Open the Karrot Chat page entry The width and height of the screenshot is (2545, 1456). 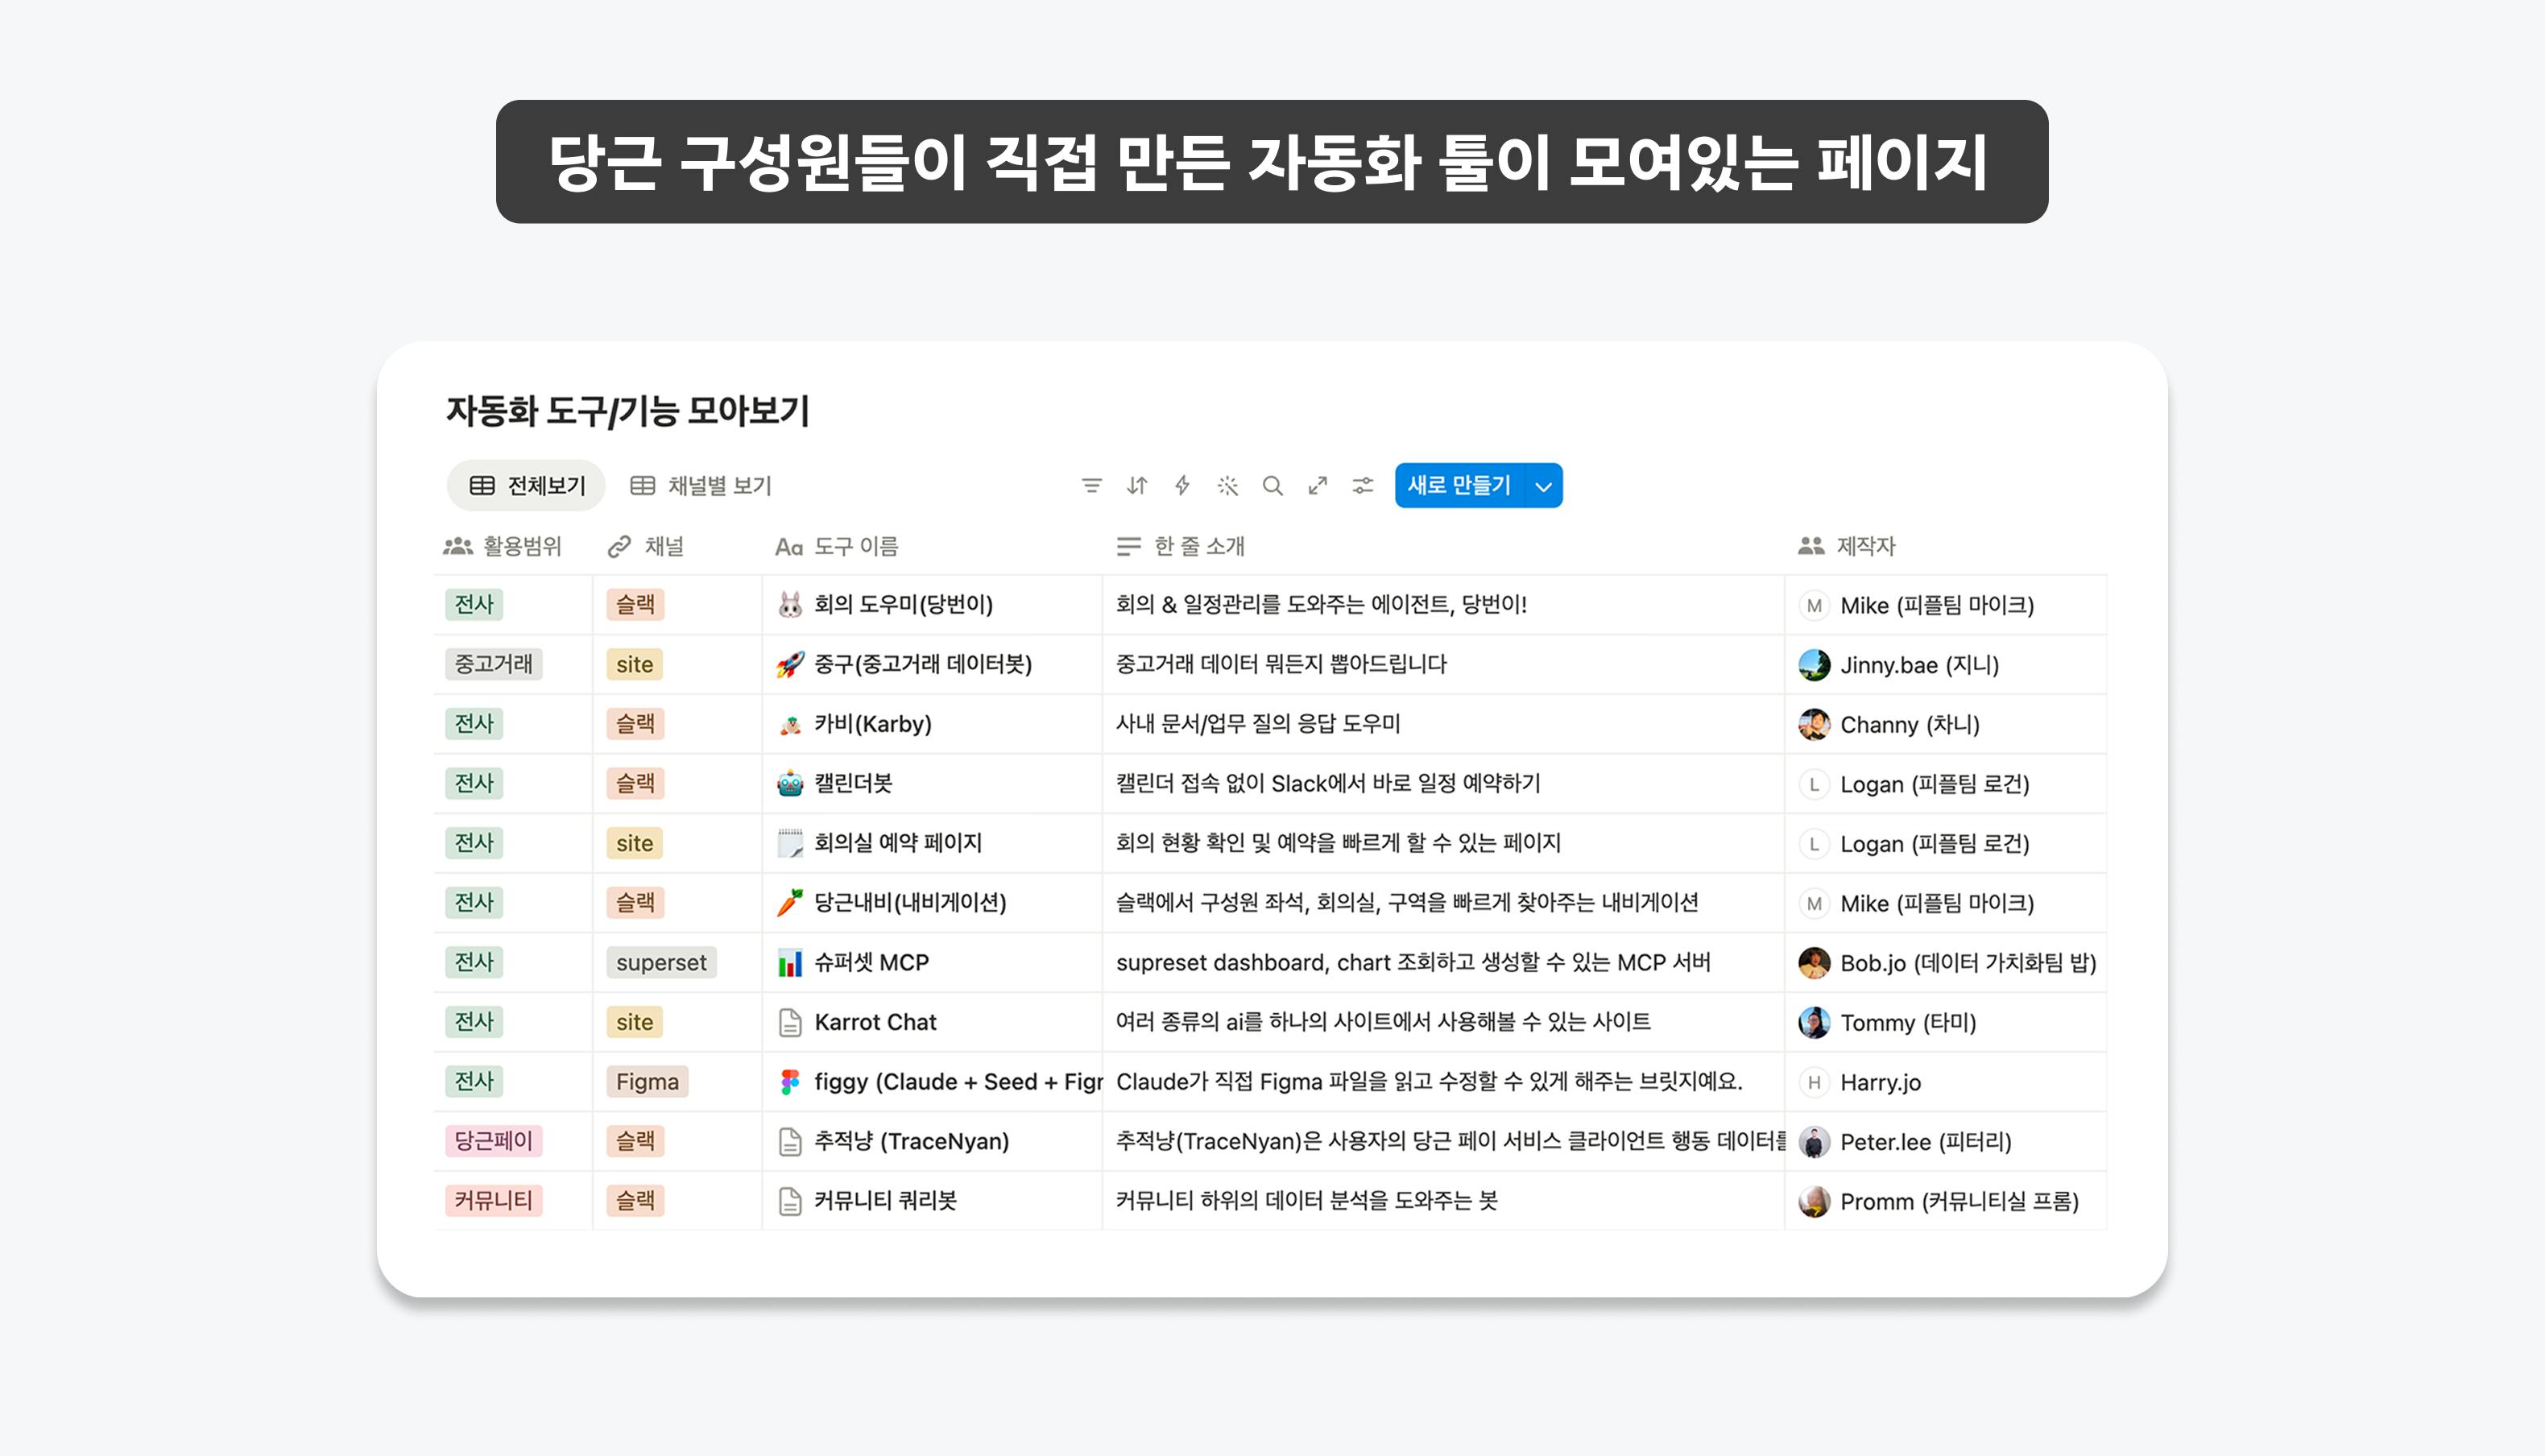875,1022
